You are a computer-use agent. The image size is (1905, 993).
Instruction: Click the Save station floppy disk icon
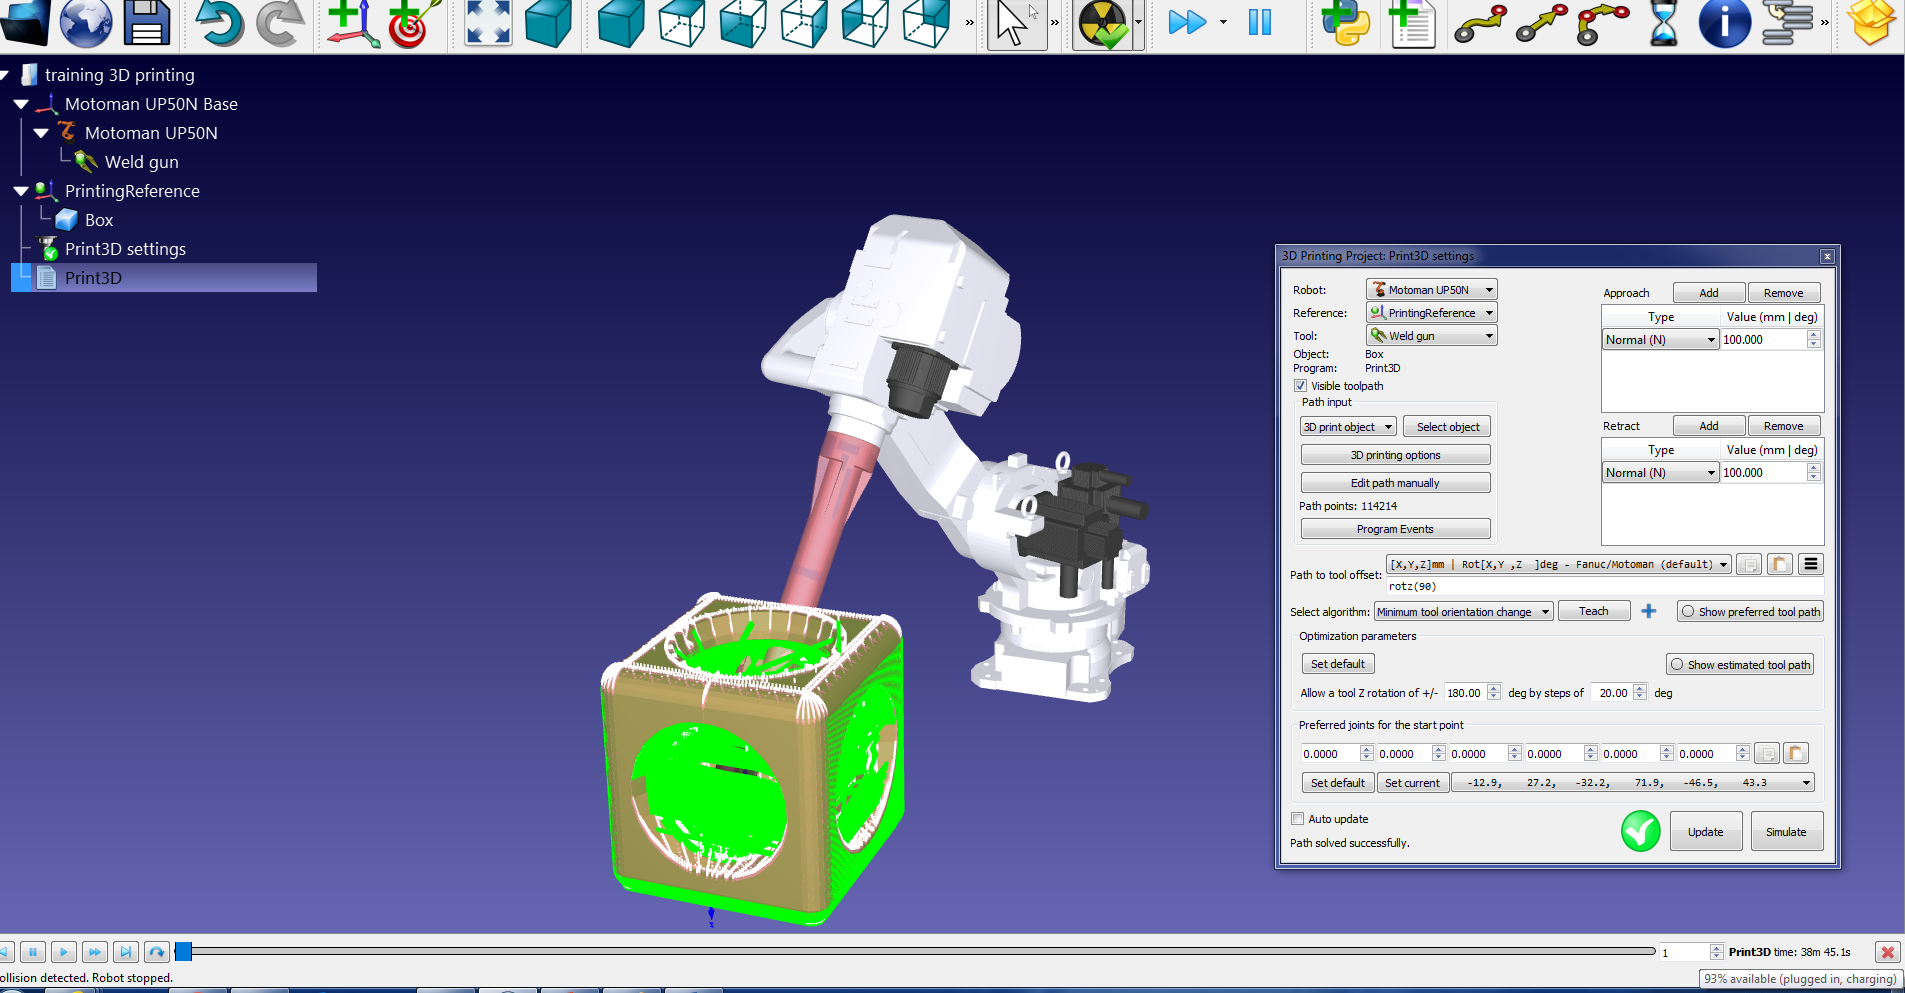[x=147, y=23]
